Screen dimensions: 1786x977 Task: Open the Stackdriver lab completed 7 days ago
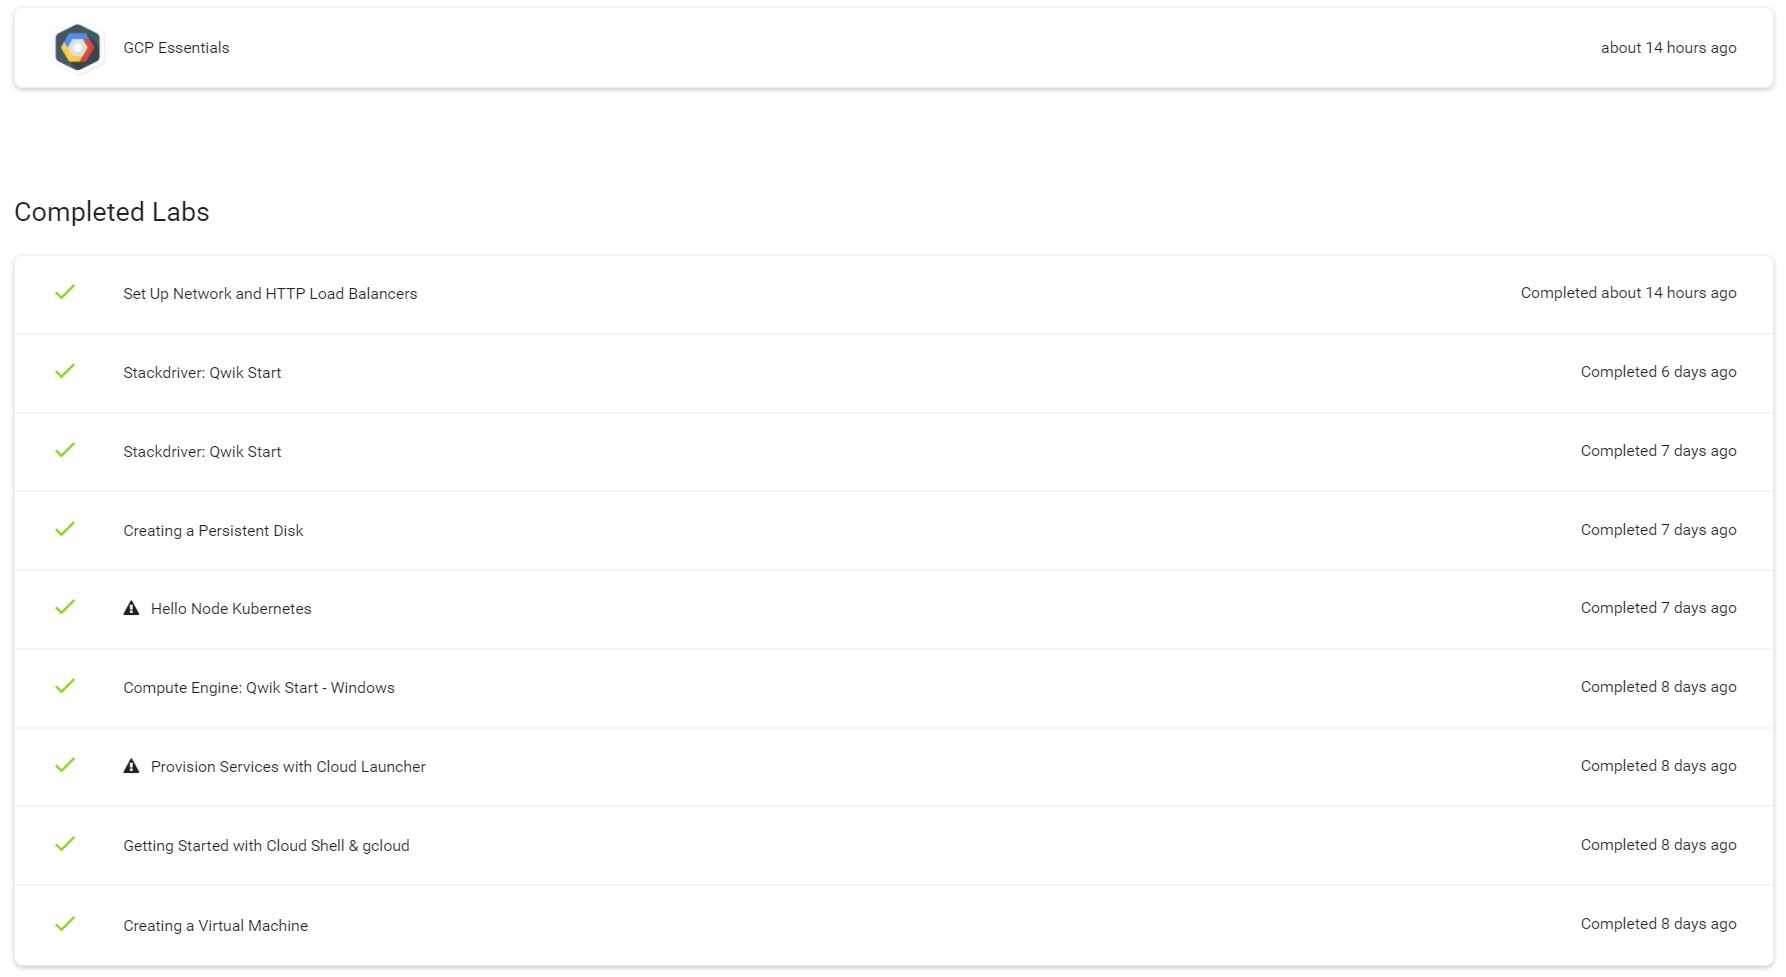[202, 452]
